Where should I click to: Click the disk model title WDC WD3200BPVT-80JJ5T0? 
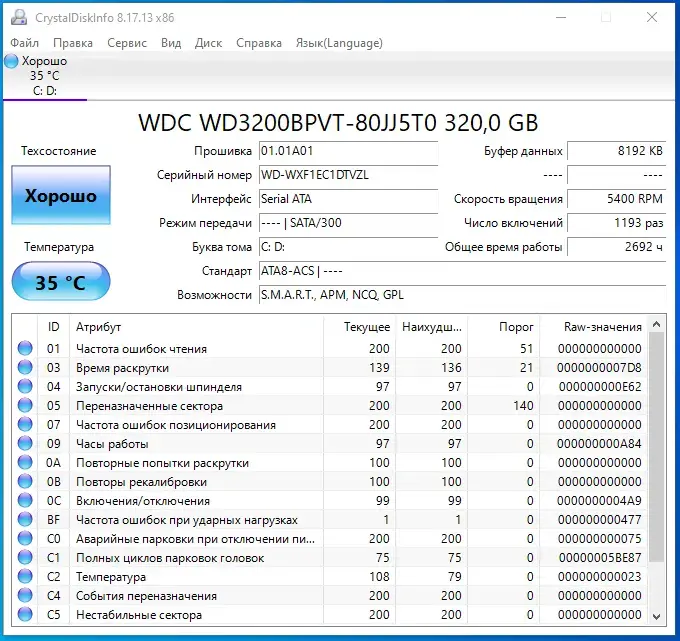point(338,123)
